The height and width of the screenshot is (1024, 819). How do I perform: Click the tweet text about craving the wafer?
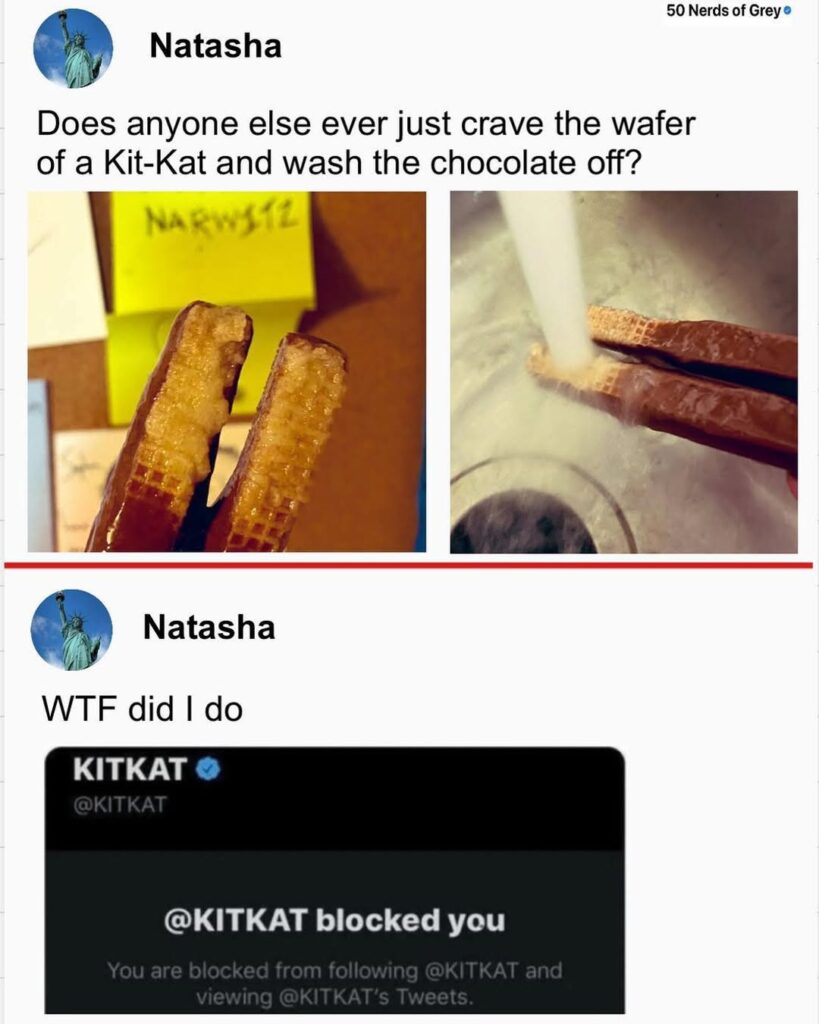coord(365,143)
